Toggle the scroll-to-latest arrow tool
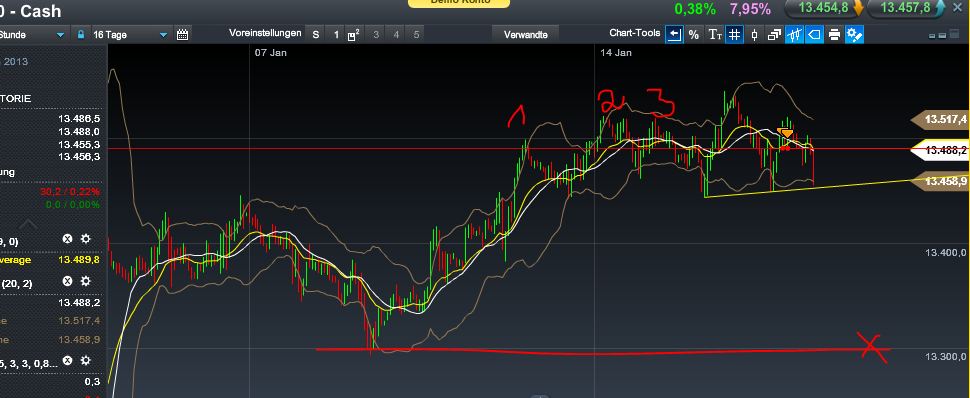The image size is (970, 398). 674,35
